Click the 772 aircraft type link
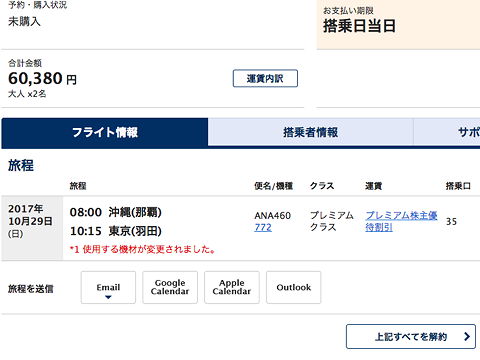 (x=263, y=228)
